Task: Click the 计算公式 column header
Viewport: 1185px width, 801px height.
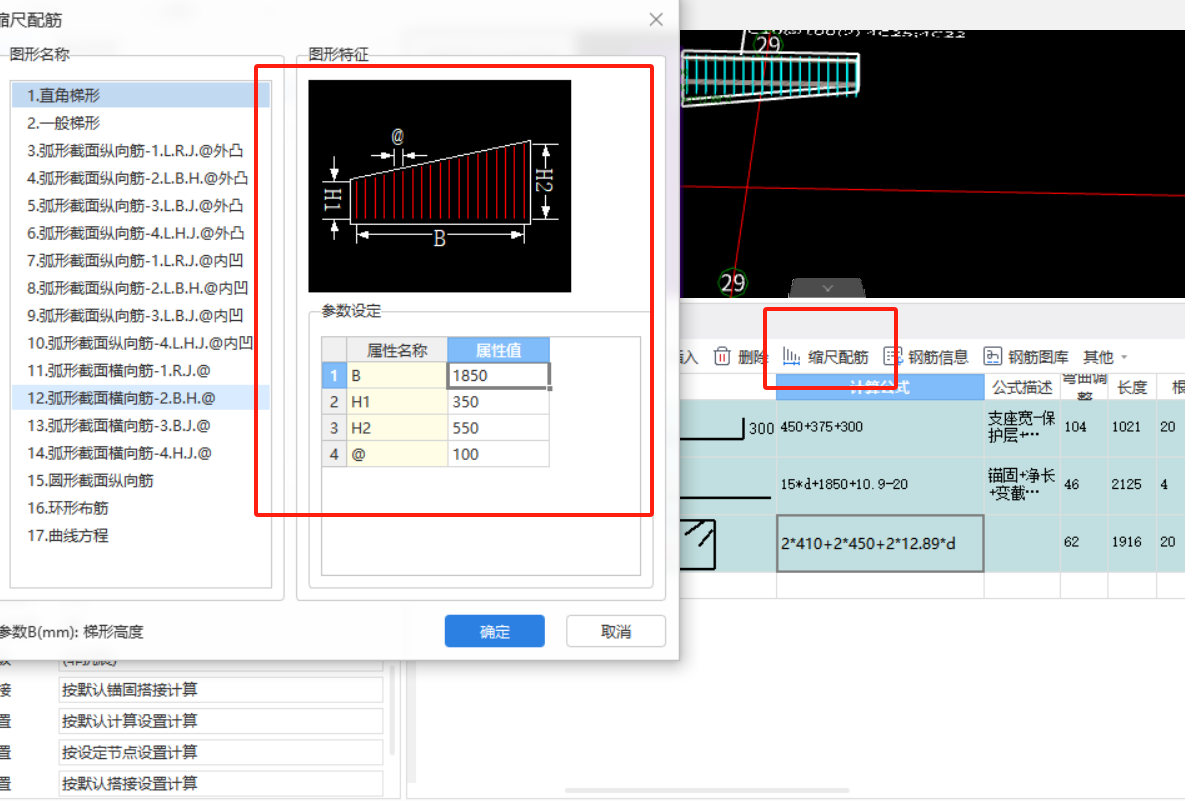Action: 880,387
